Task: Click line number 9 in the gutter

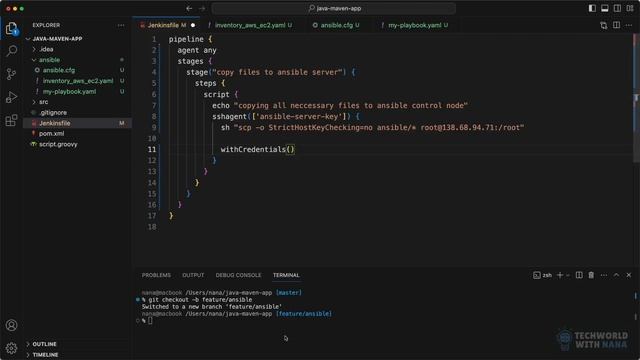Action: click(x=153, y=127)
